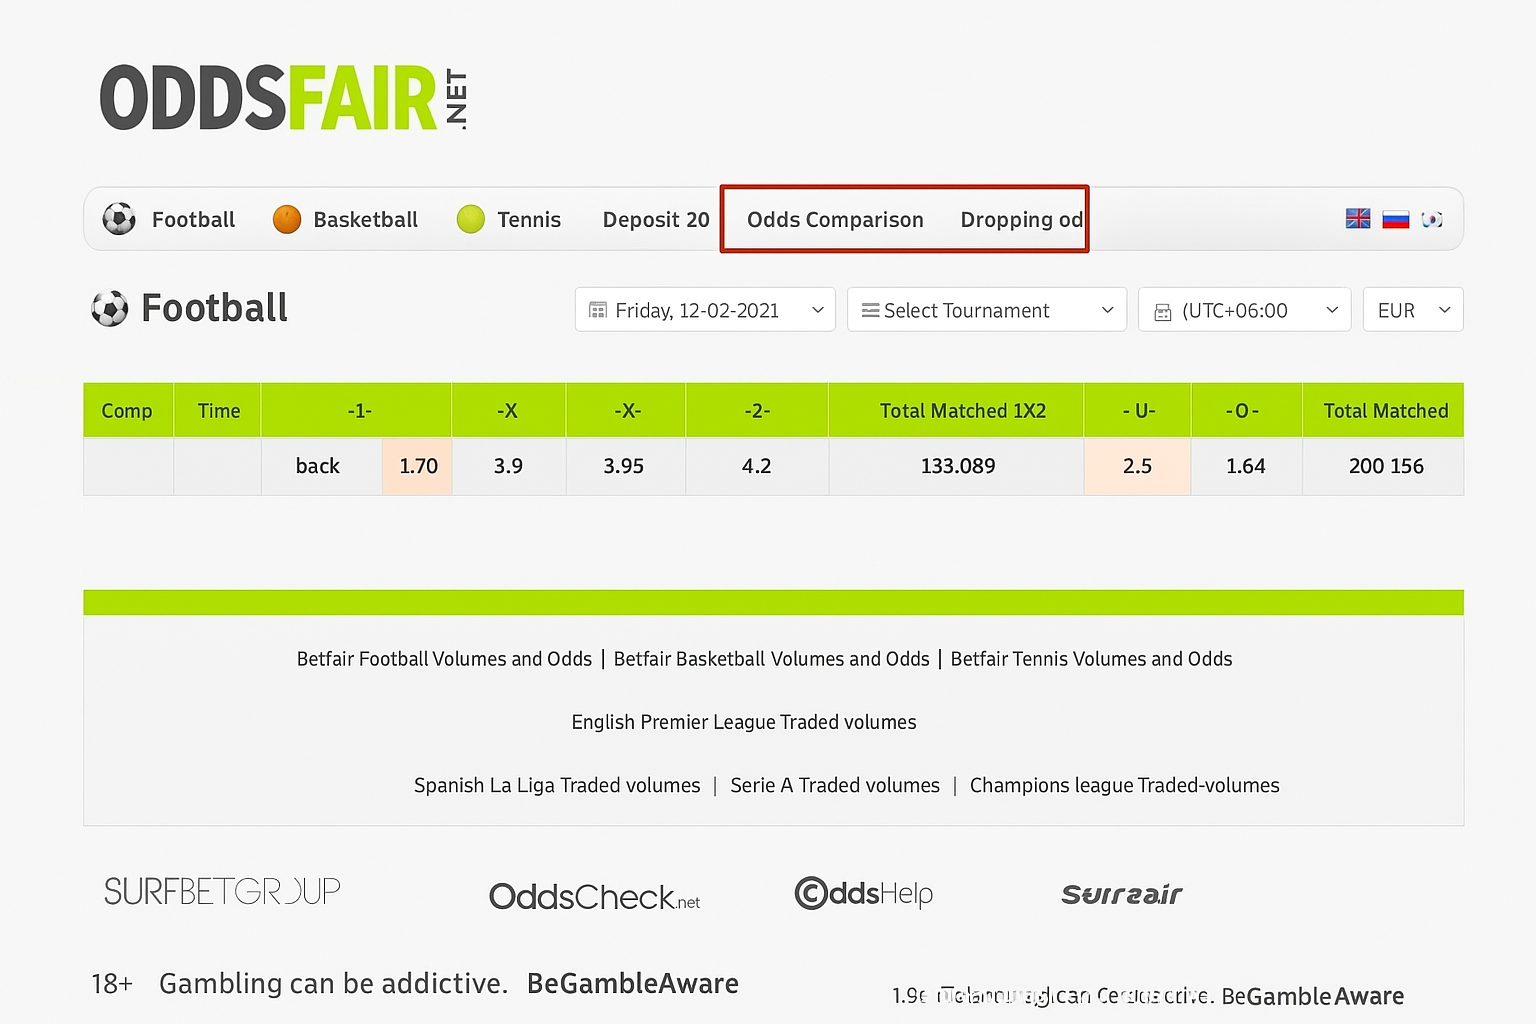Select the UK flag language option
This screenshot has height=1024, width=1536.
pos(1357,218)
